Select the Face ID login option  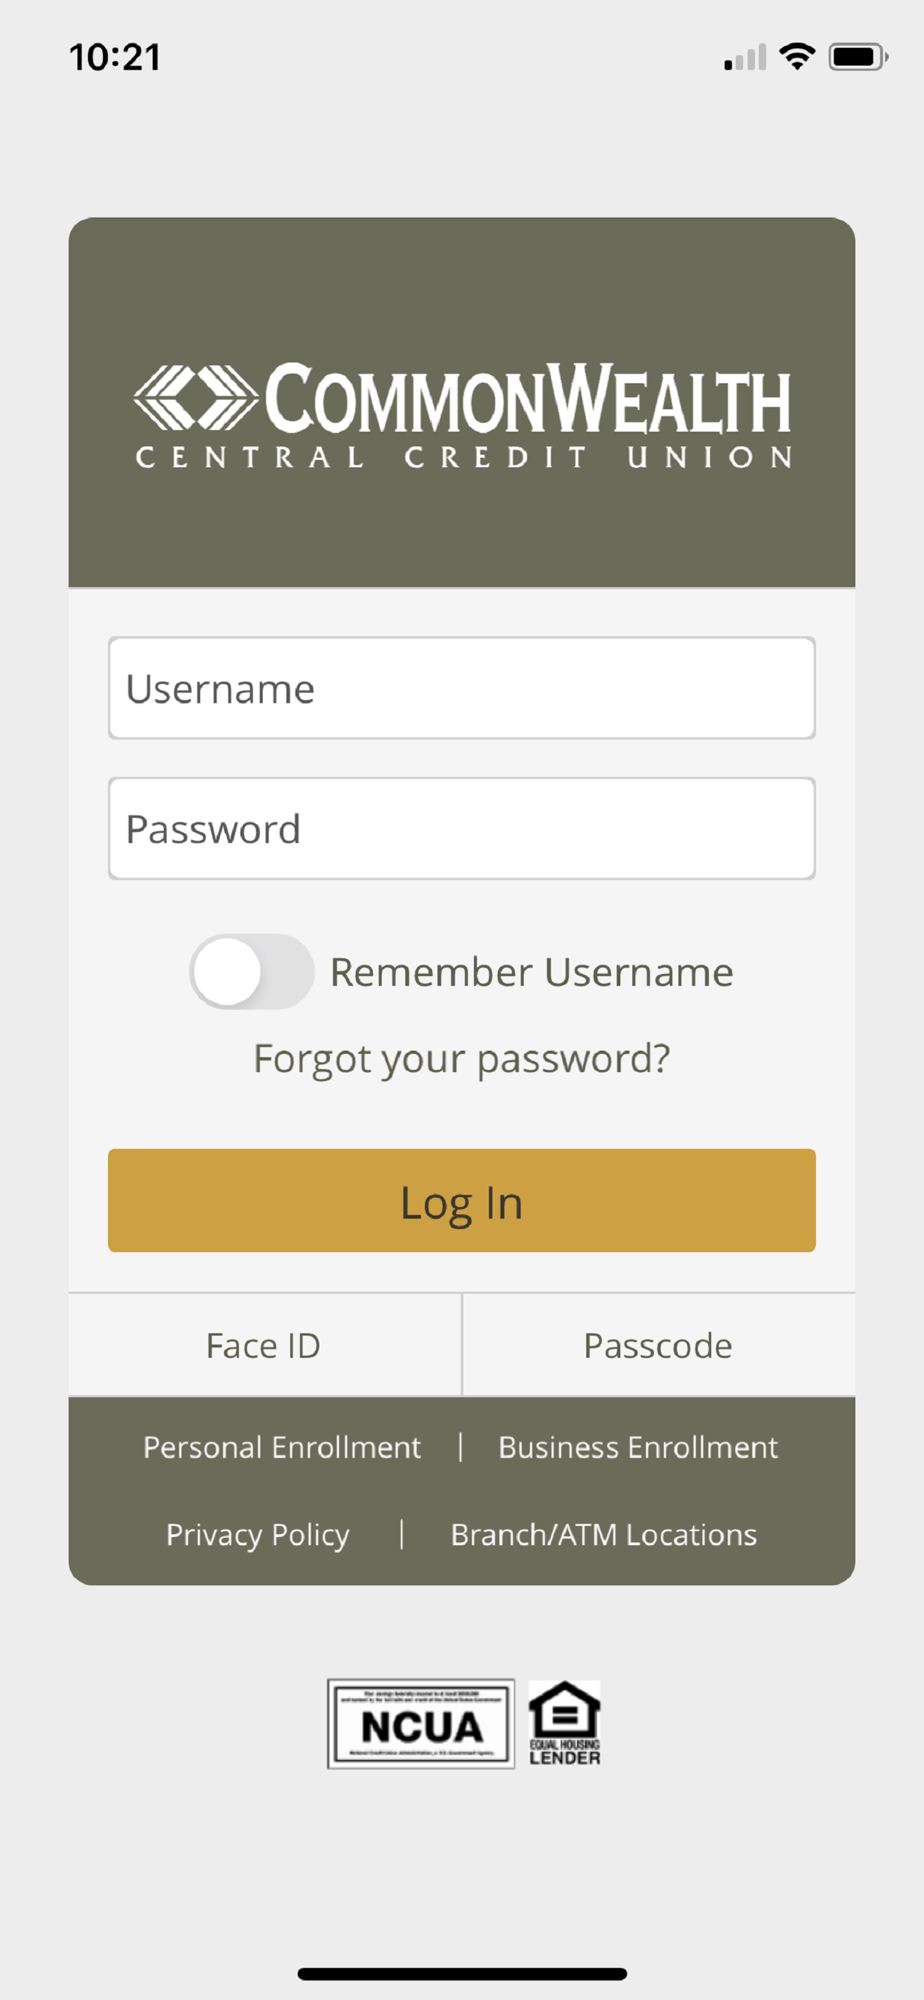point(264,1345)
